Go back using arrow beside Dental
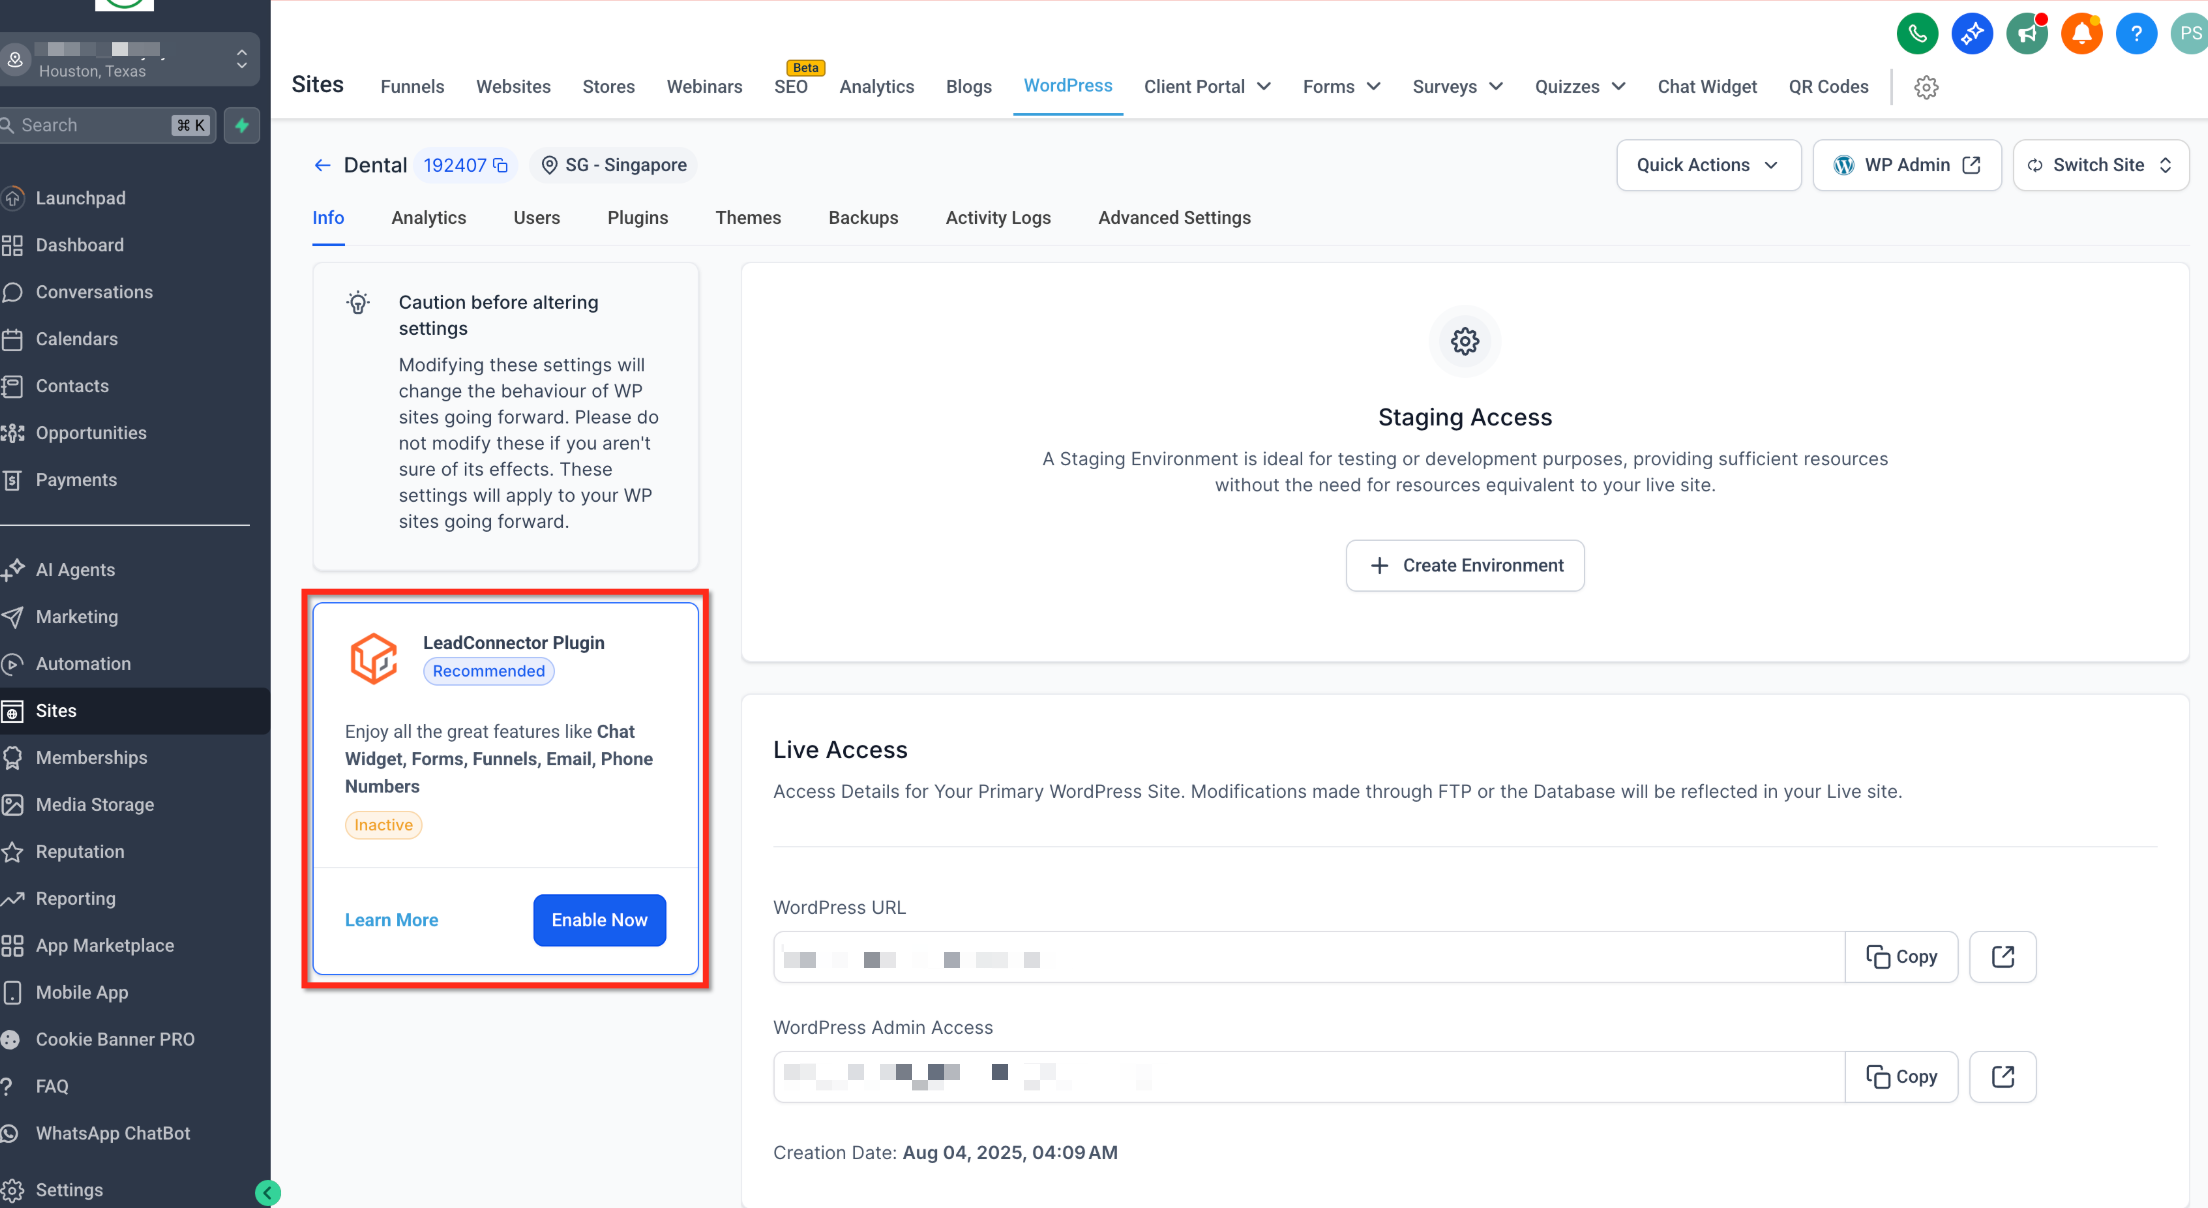Image resolution: width=2208 pixels, height=1208 pixels. tap(322, 165)
